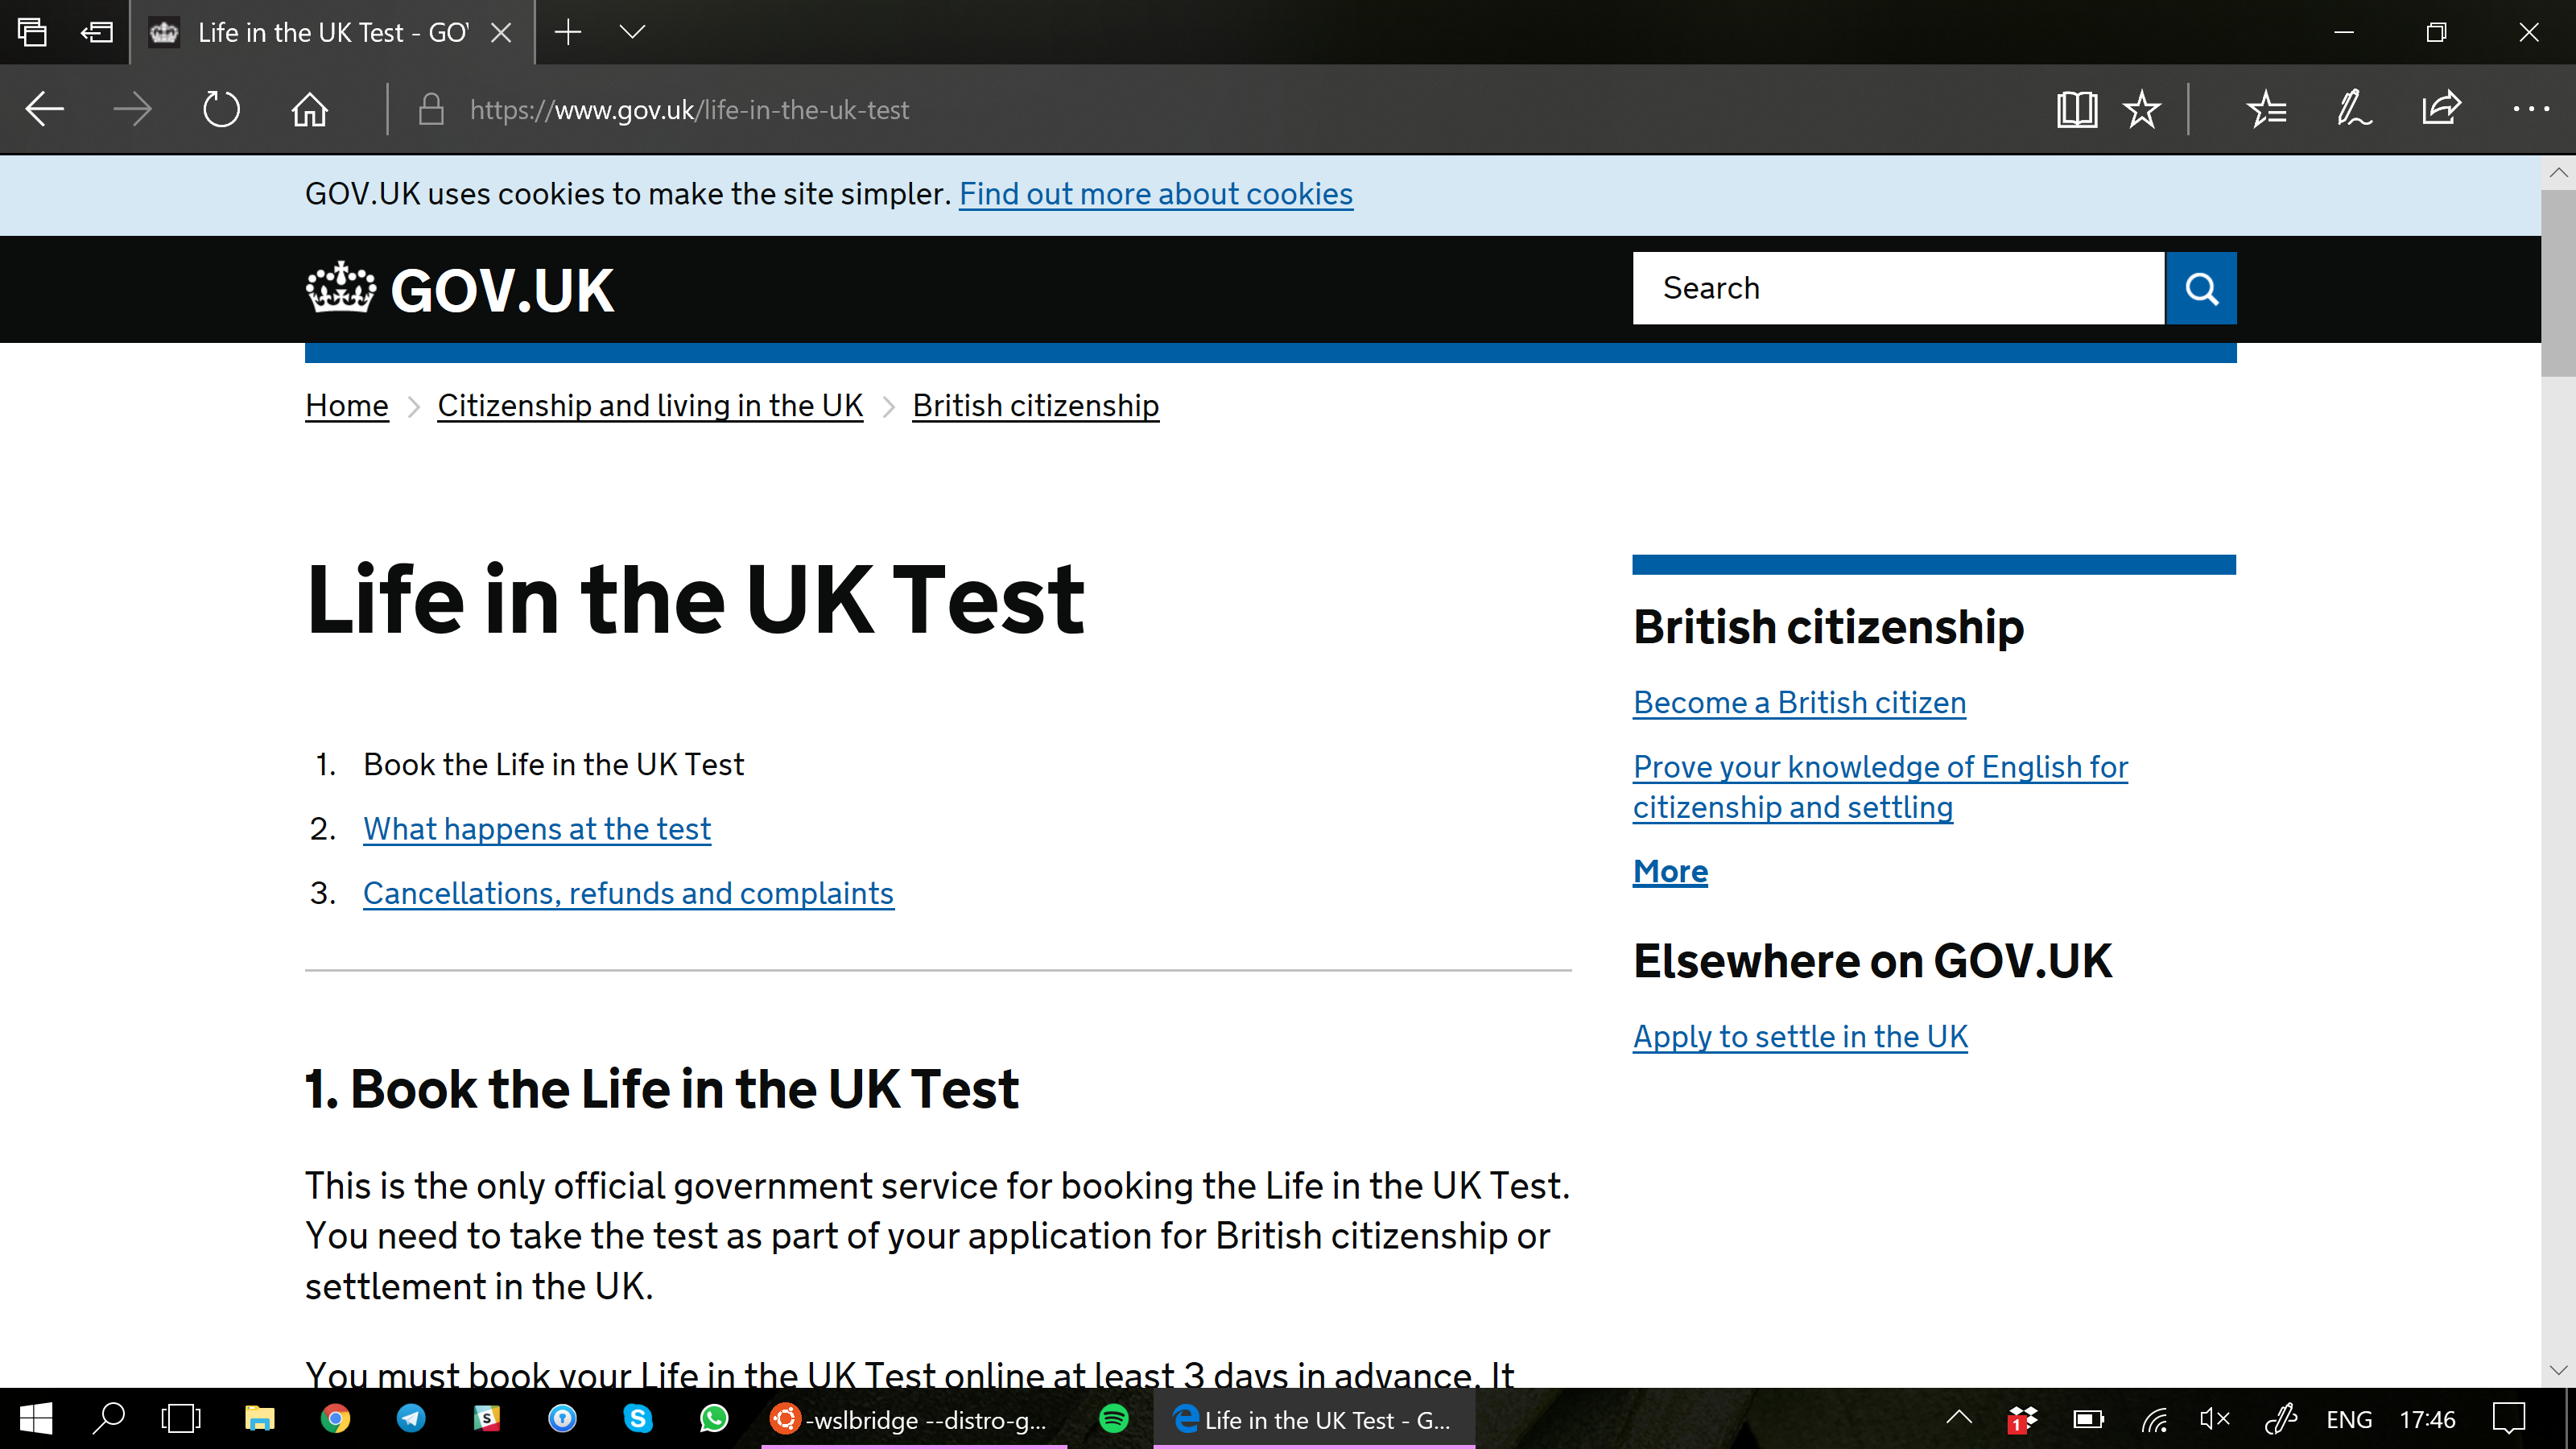The width and height of the screenshot is (2576, 1449).
Task: Submit search with magnifier button
Action: [2201, 288]
